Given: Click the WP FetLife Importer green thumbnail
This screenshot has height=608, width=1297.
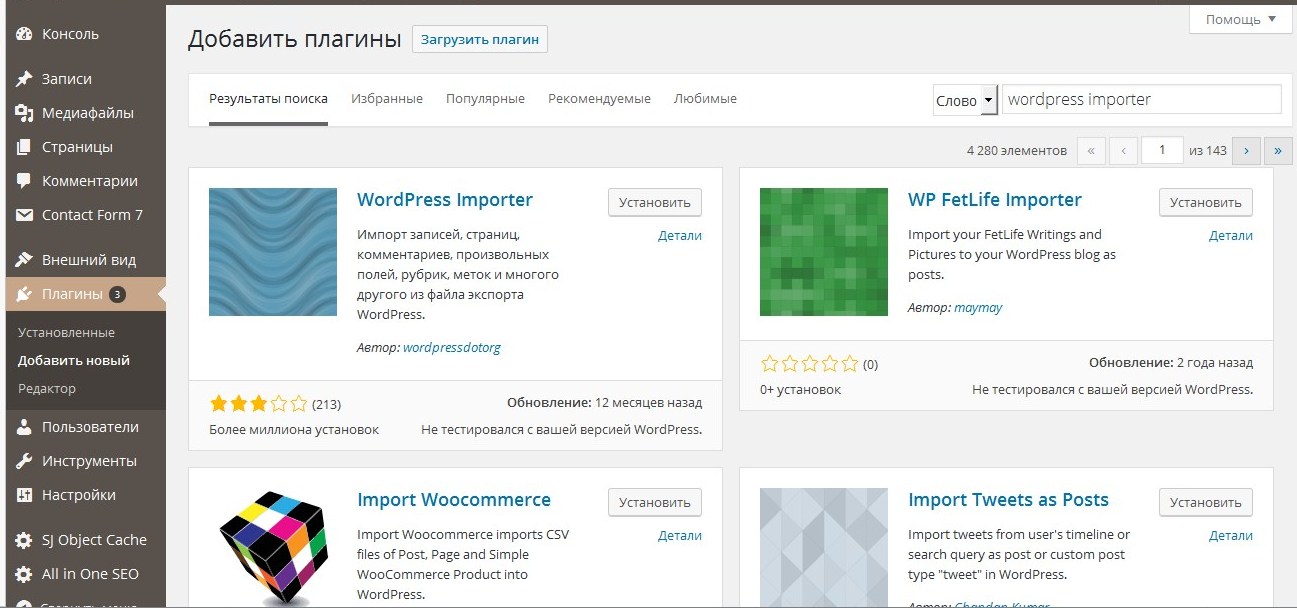Looking at the screenshot, I should pyautogui.click(x=824, y=252).
